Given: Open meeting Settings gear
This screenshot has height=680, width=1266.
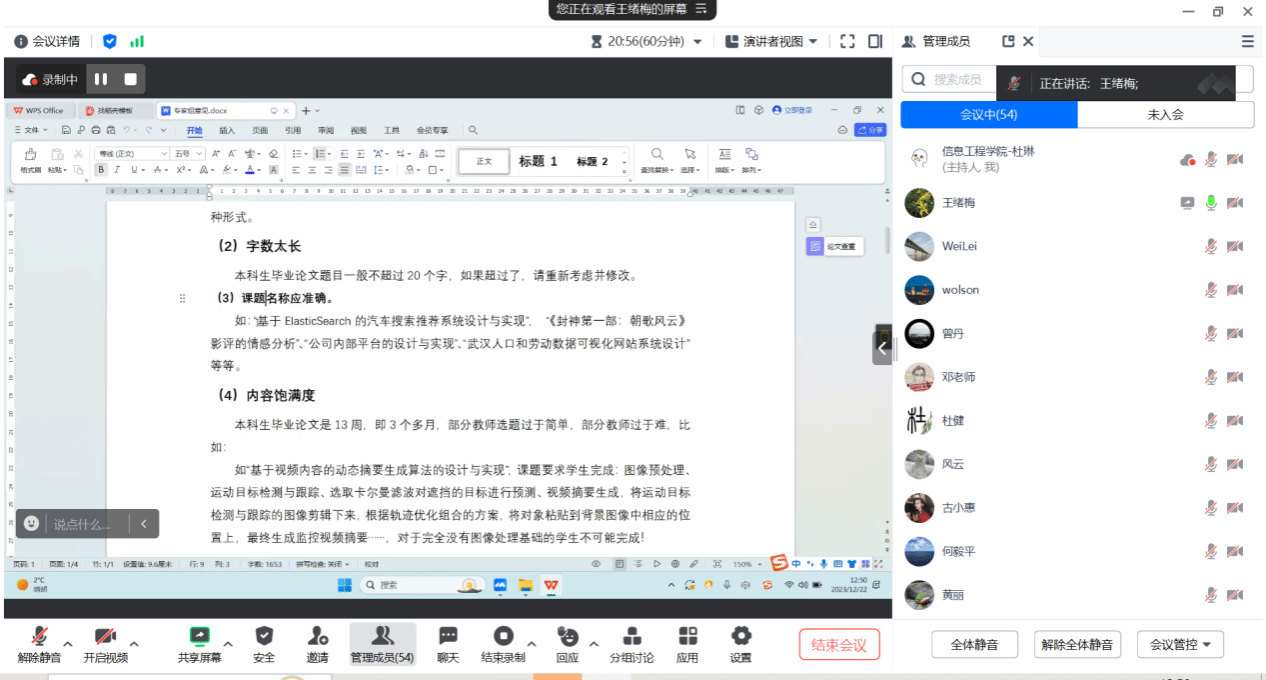Looking at the screenshot, I should (740, 637).
